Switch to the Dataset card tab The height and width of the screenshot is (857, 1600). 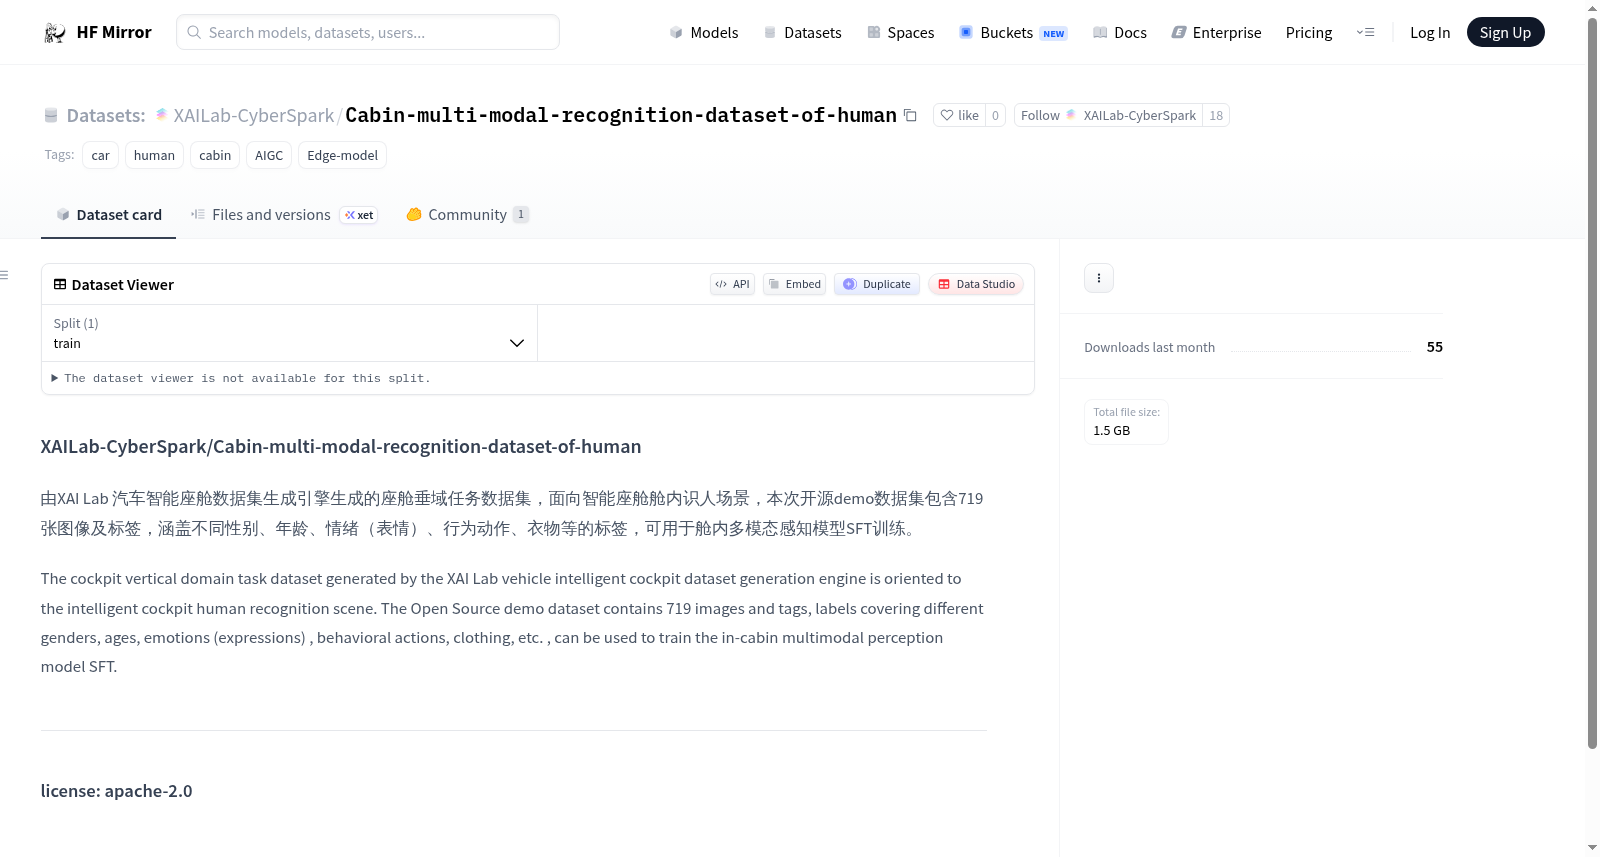(x=108, y=215)
